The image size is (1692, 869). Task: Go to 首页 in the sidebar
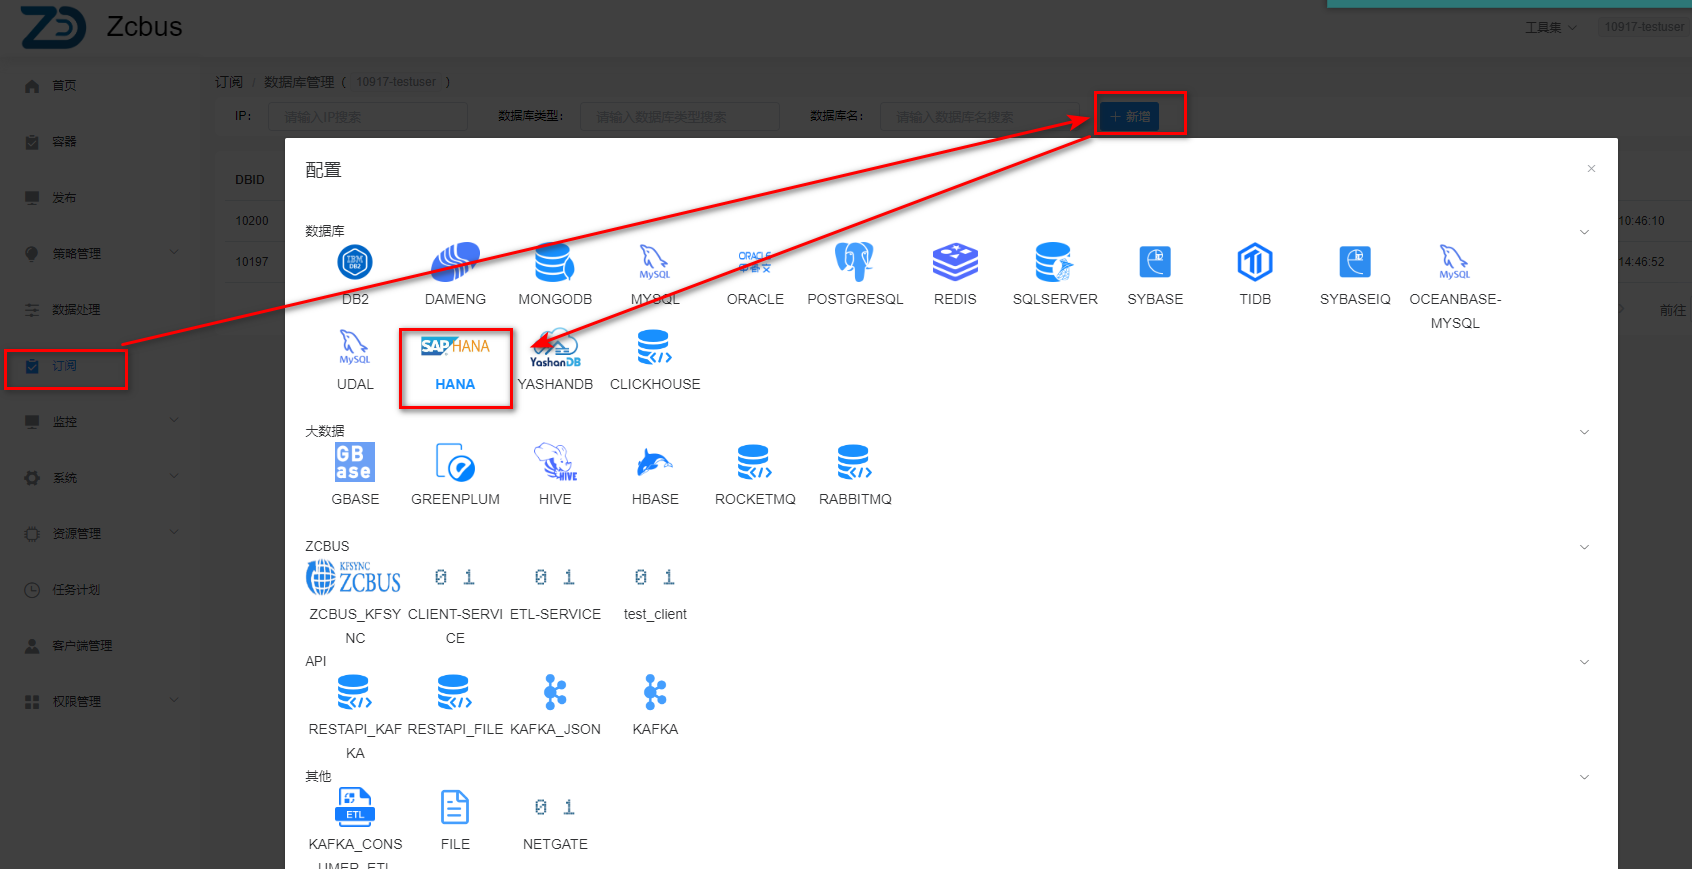[x=64, y=86]
